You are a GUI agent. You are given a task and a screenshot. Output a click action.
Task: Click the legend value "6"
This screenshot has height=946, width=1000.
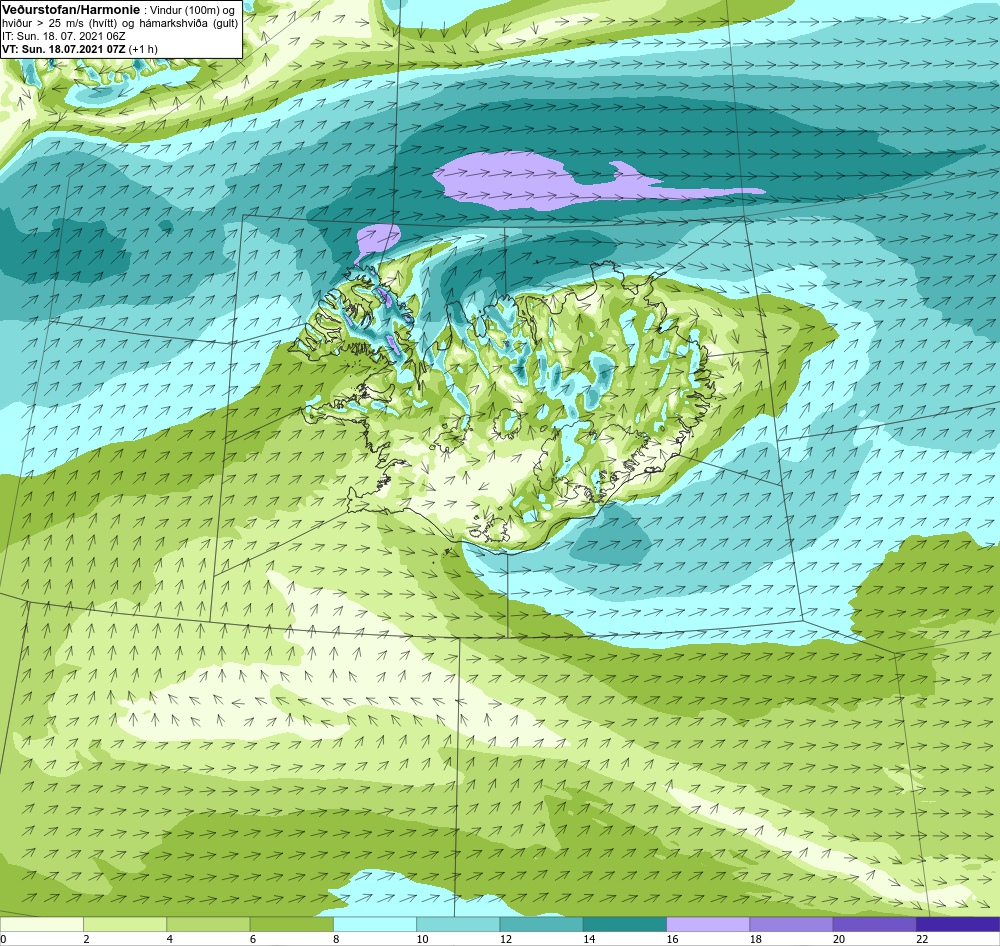pos(253,939)
